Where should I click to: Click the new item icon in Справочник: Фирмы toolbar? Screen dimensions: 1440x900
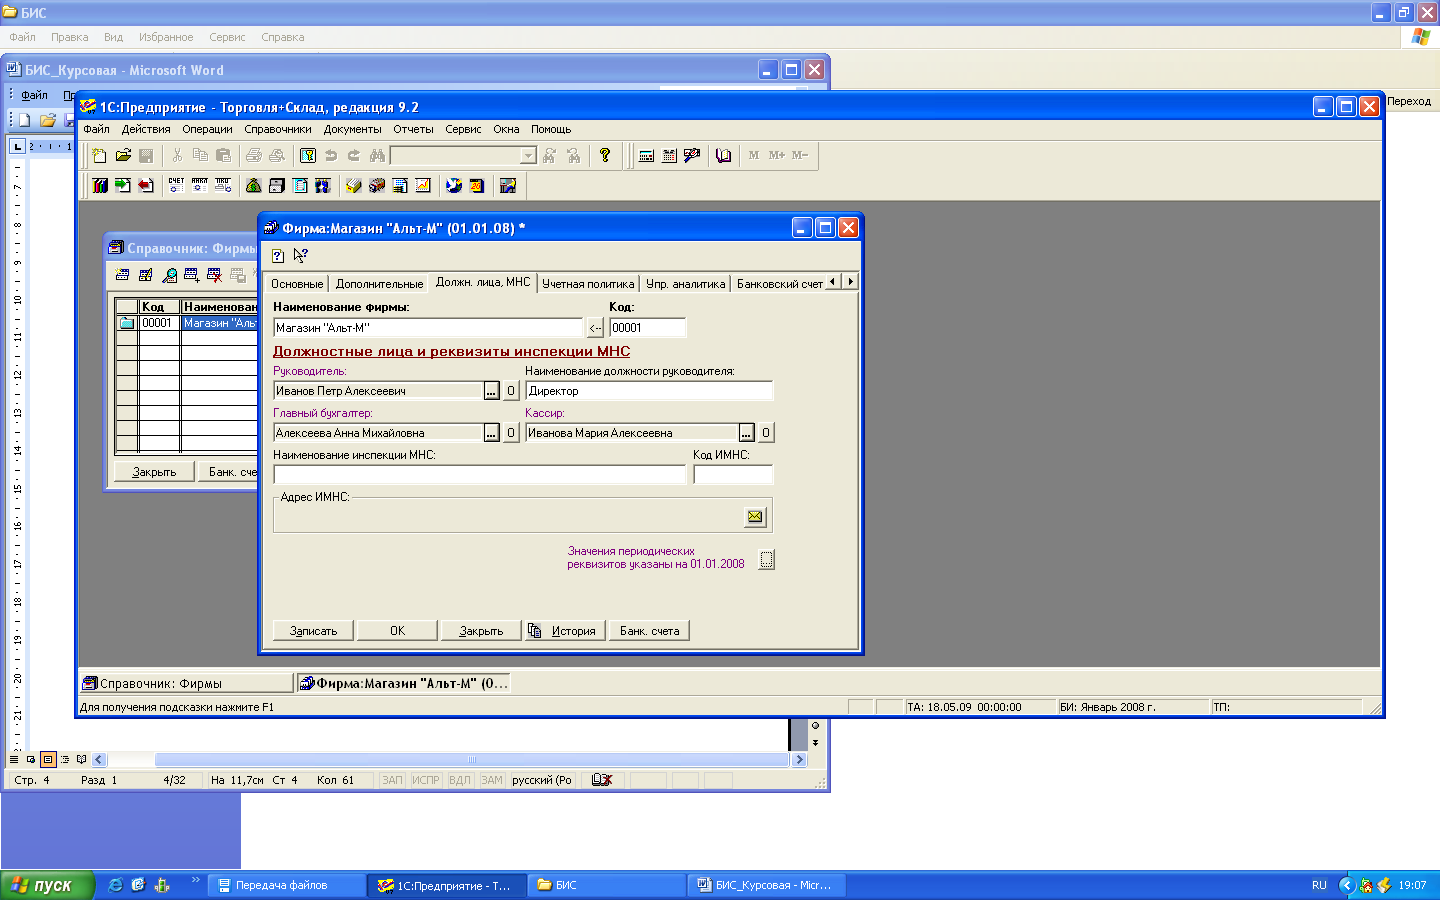[123, 275]
